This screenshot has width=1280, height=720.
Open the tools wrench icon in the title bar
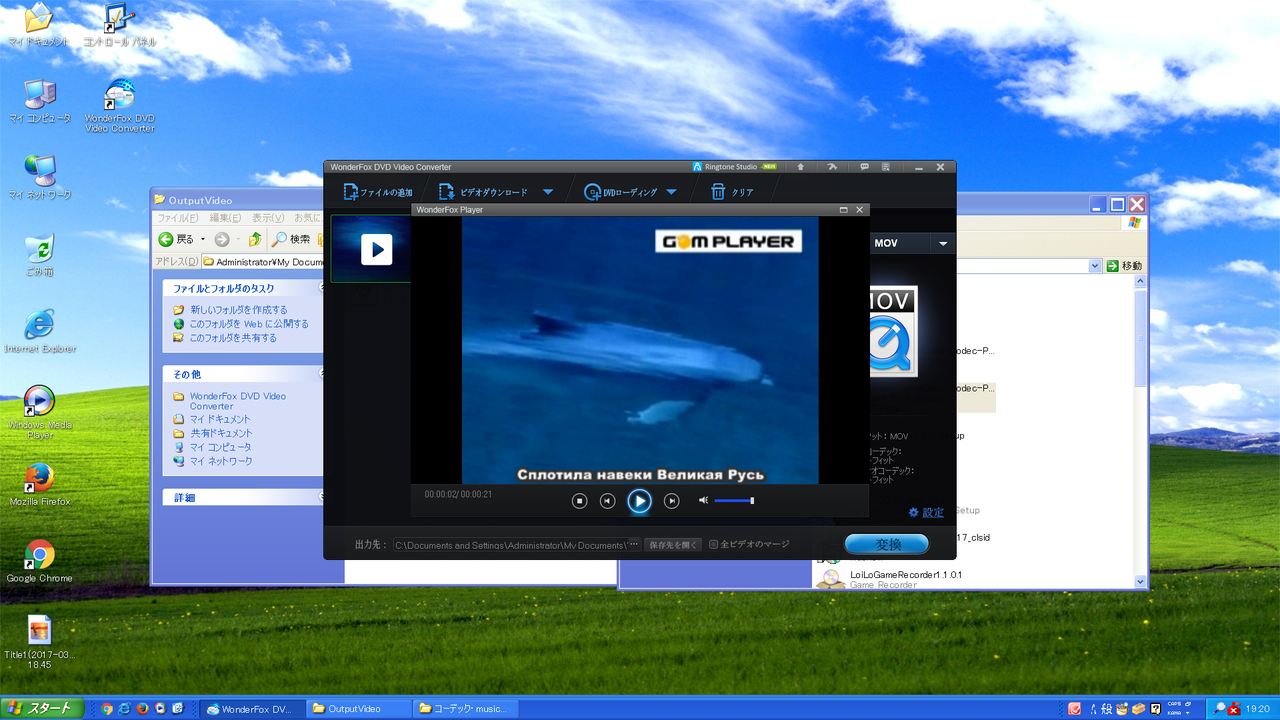pyautogui.click(x=832, y=167)
